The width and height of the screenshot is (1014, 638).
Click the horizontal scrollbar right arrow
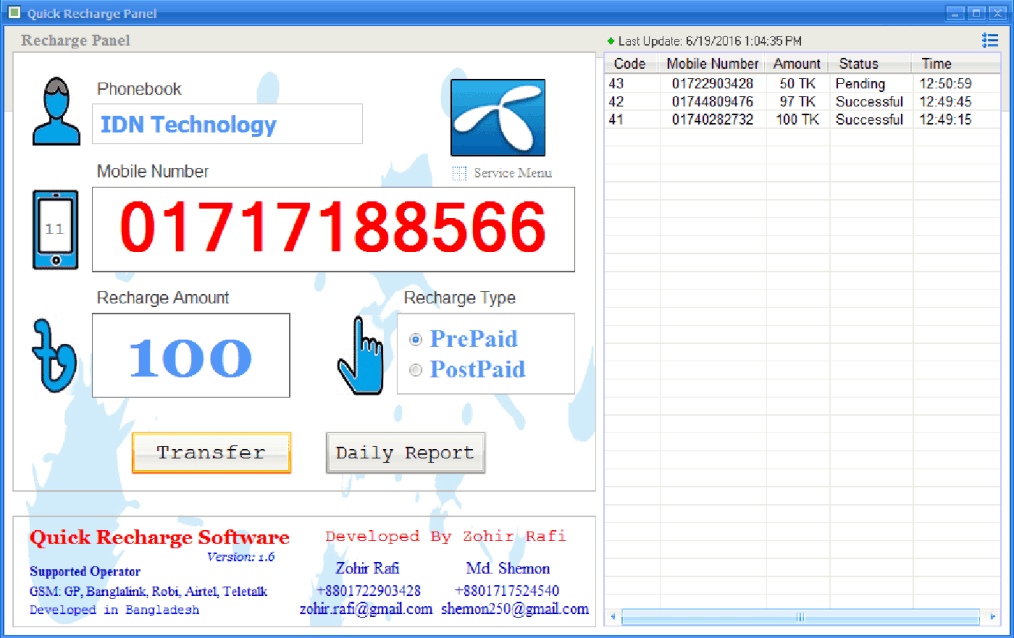[x=992, y=617]
